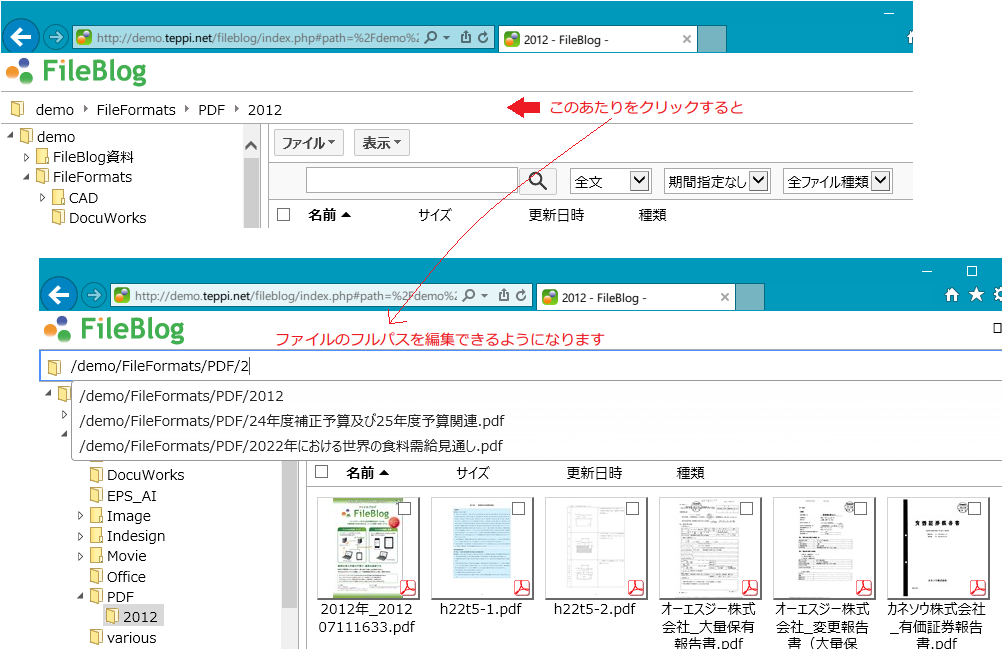Viewport: 1002px width, 655px height.
Task: Toggle select-all checkbox in top window header
Action: (x=284, y=215)
